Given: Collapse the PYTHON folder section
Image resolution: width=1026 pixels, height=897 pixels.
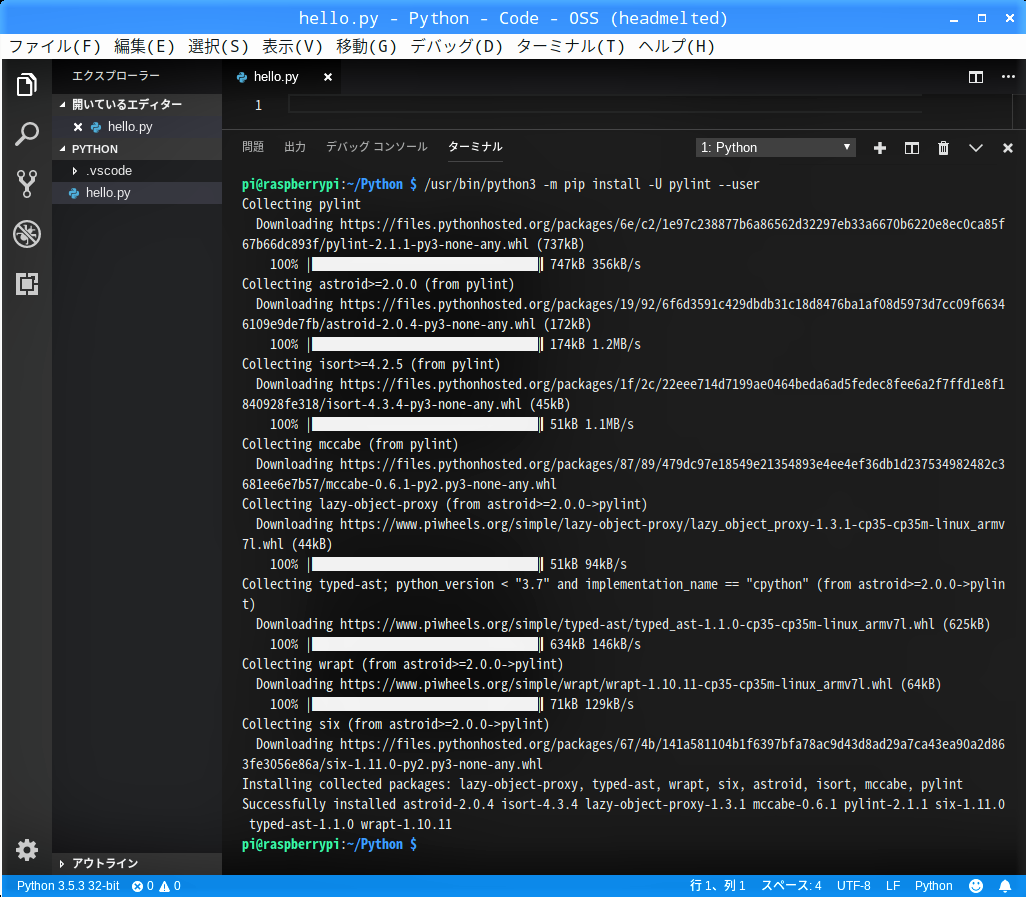Looking at the screenshot, I should coord(137,149).
